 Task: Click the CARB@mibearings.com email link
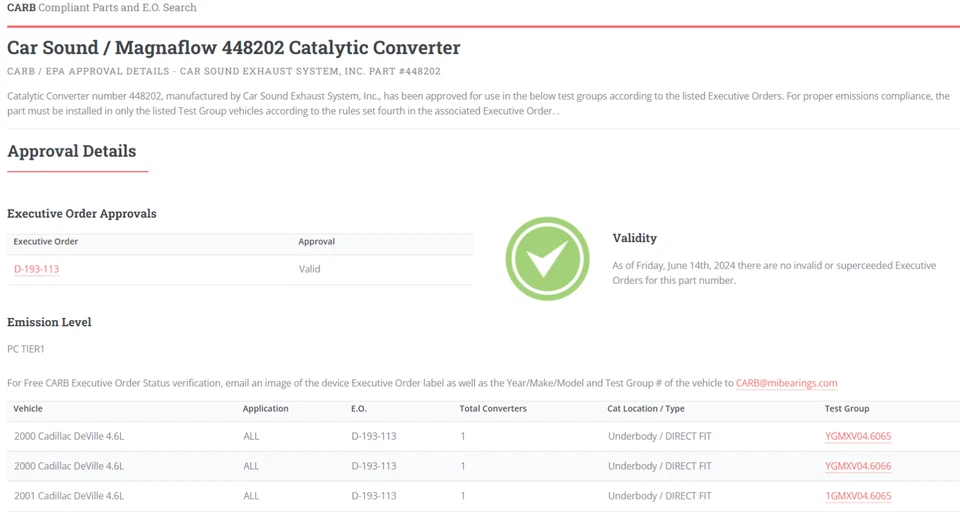(786, 383)
